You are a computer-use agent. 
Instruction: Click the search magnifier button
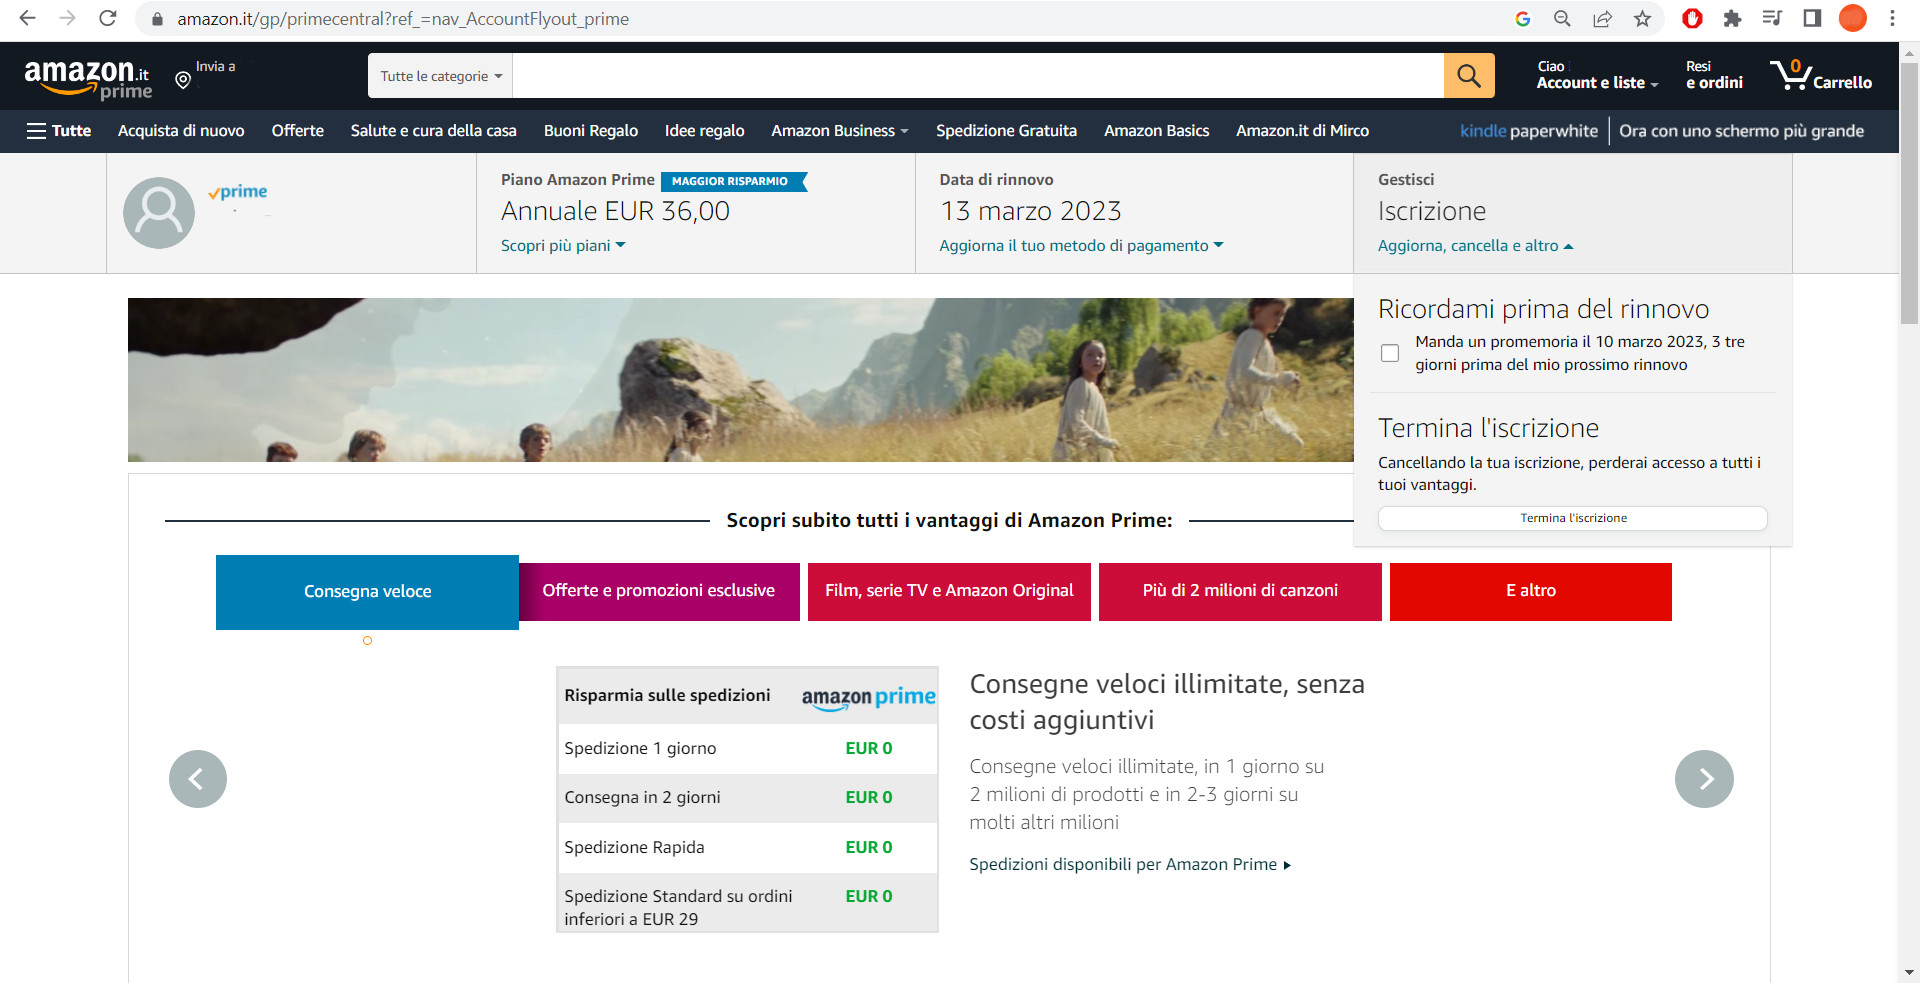[1468, 75]
